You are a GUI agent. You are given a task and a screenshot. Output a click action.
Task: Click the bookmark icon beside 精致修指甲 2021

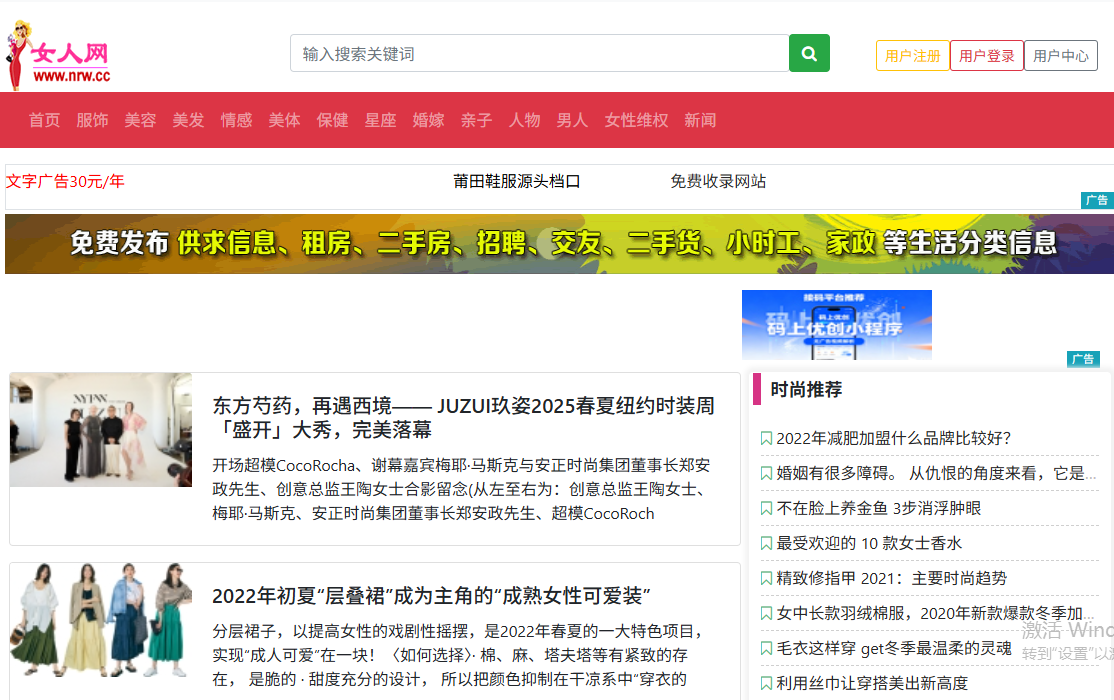point(767,578)
